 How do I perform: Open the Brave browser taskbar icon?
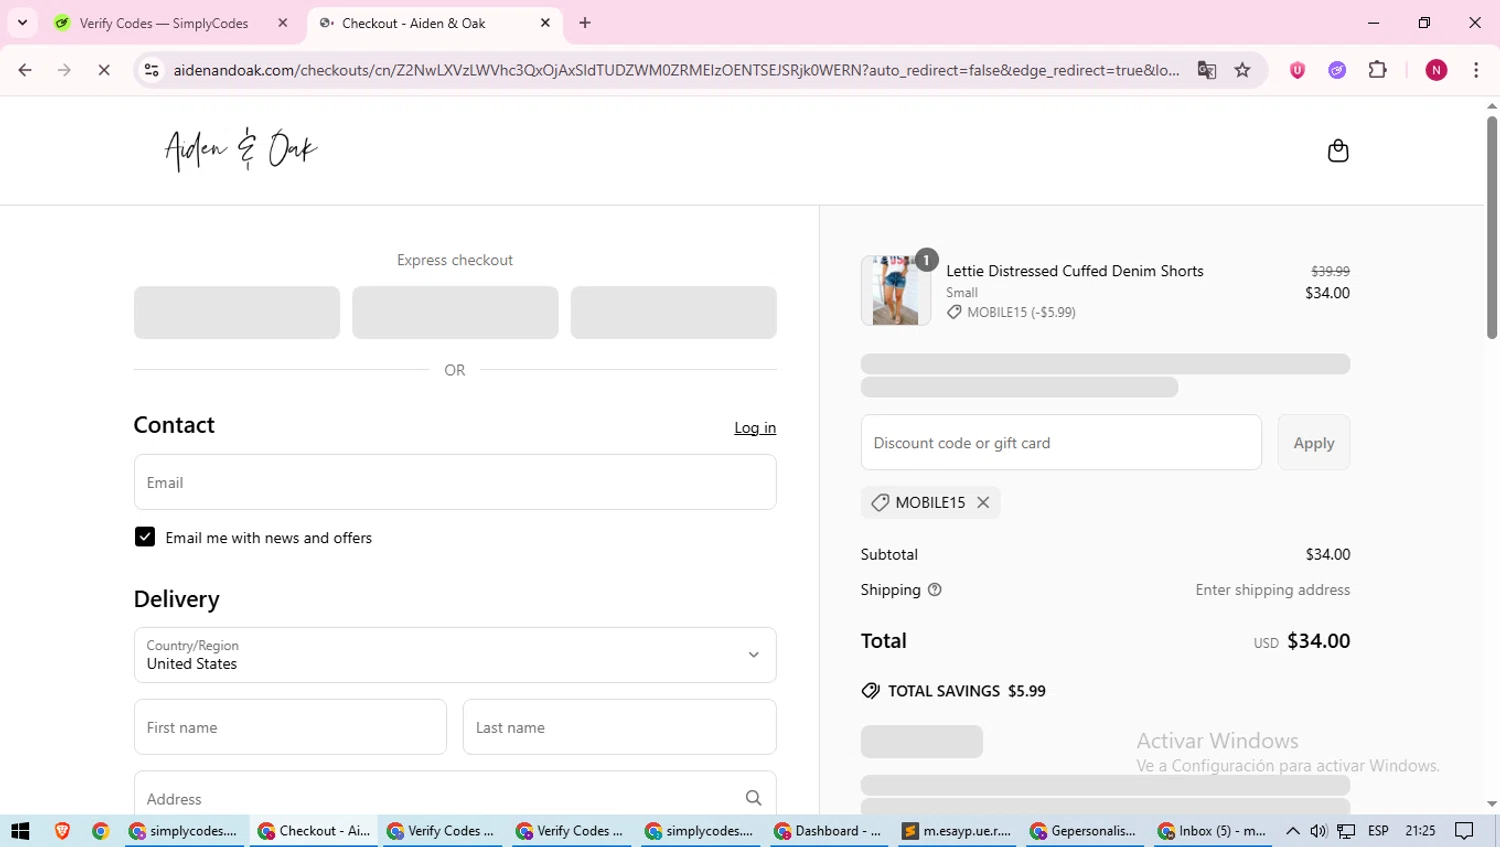pyautogui.click(x=62, y=831)
